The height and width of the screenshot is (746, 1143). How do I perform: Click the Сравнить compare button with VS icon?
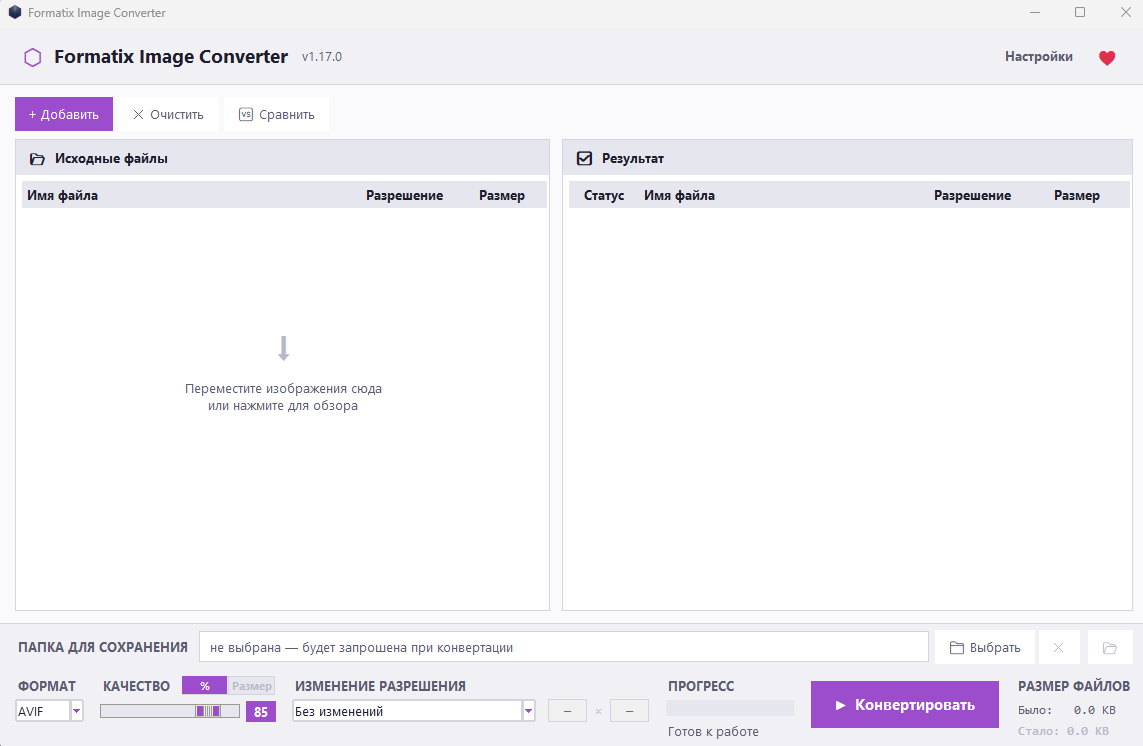point(276,114)
